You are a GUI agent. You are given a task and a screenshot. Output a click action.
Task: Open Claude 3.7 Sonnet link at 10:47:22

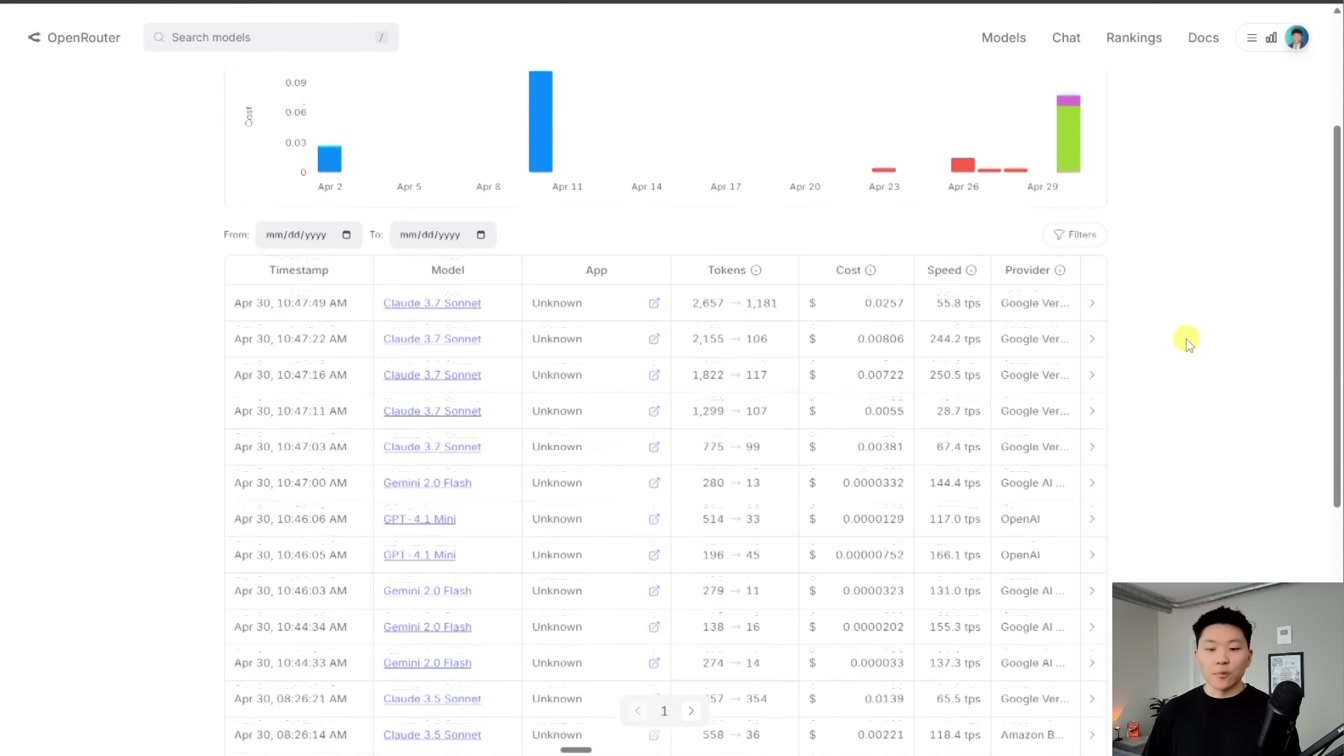[432, 339]
